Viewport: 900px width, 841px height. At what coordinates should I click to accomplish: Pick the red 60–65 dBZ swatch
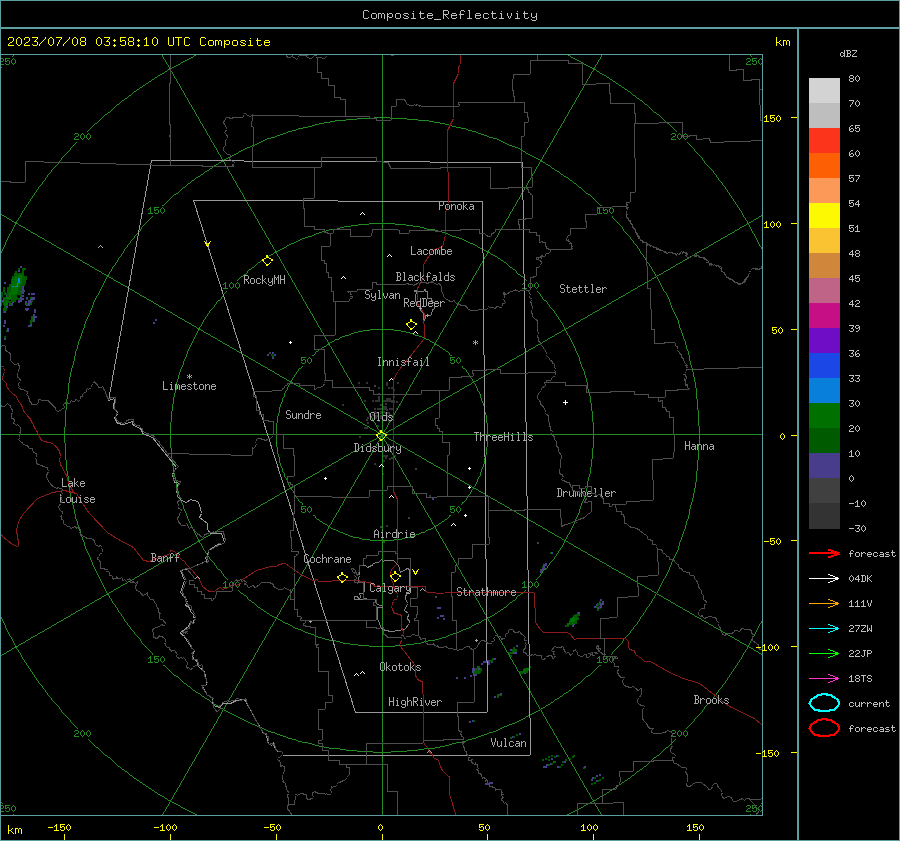pos(824,141)
